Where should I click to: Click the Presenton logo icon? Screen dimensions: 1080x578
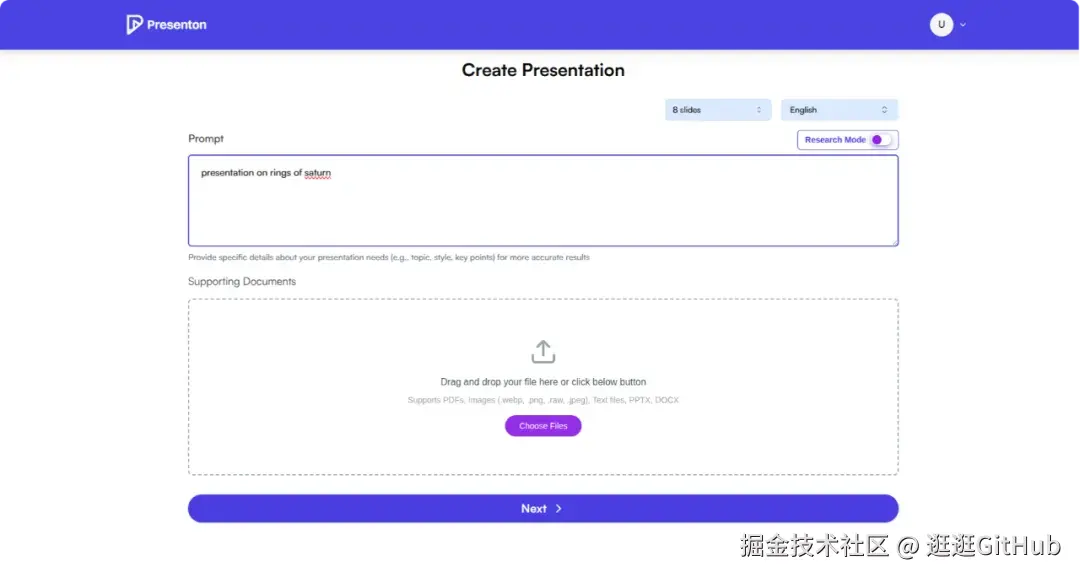point(134,24)
